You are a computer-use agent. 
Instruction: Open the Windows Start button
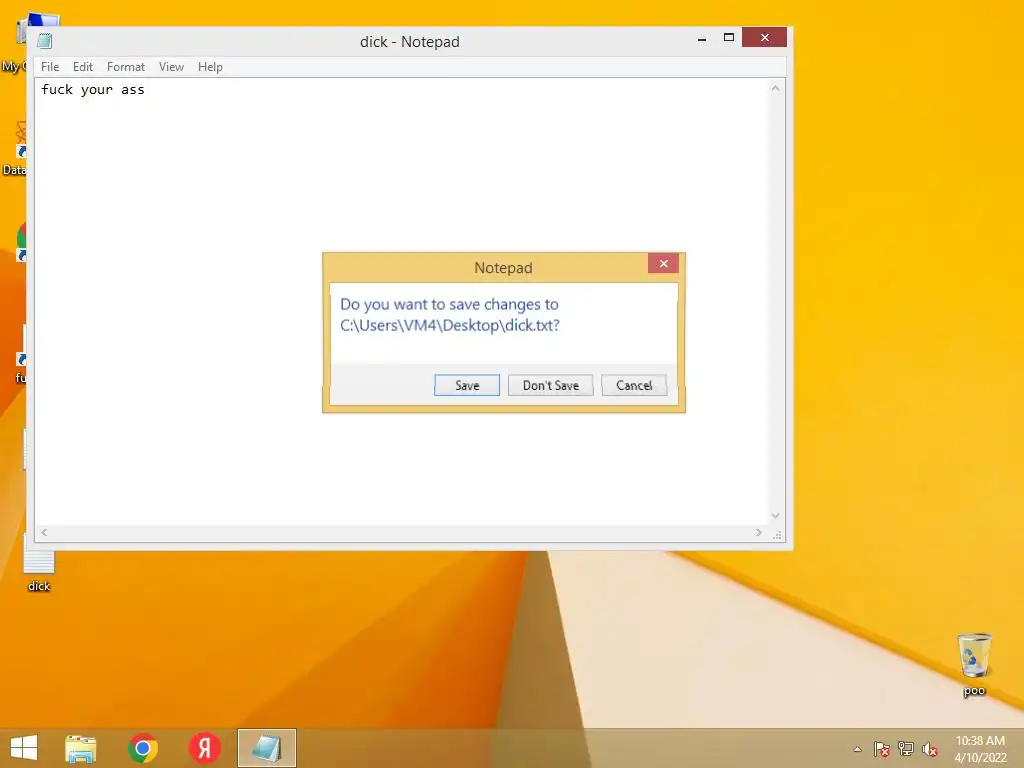coord(24,748)
